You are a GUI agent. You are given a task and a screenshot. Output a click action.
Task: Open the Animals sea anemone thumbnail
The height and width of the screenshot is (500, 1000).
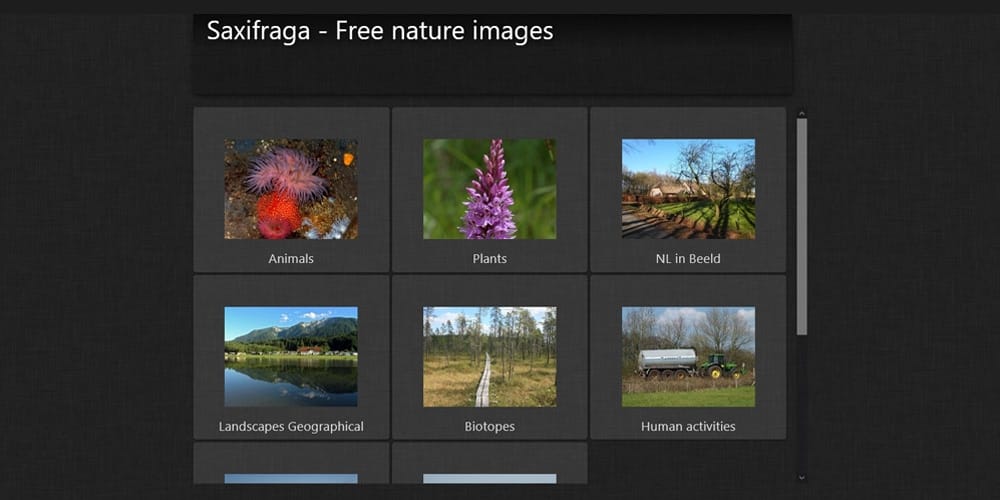(291, 189)
